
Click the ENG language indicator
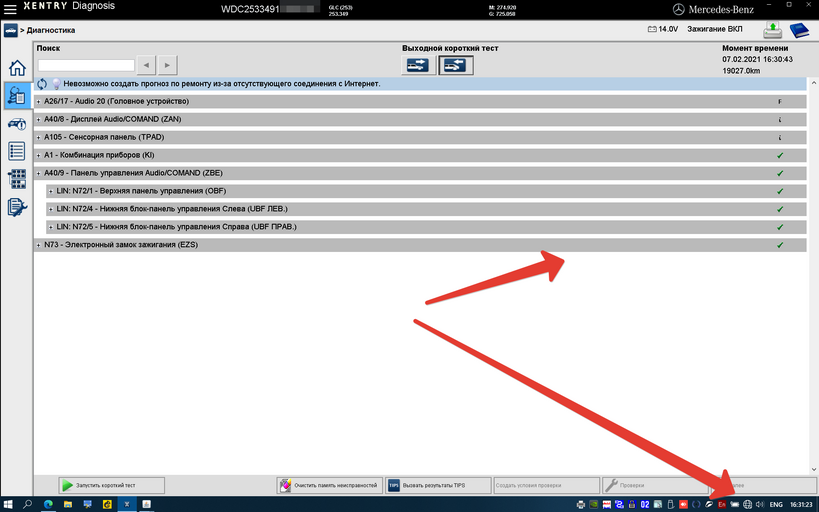click(776, 505)
